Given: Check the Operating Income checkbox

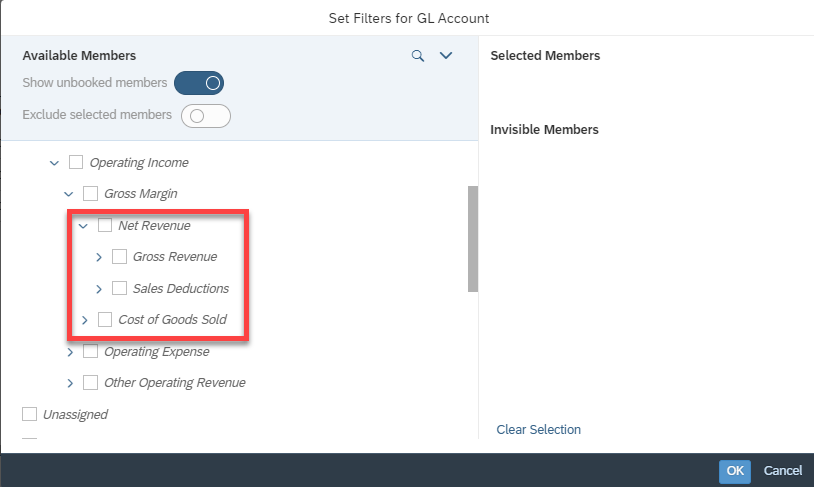Looking at the screenshot, I should pos(76,163).
